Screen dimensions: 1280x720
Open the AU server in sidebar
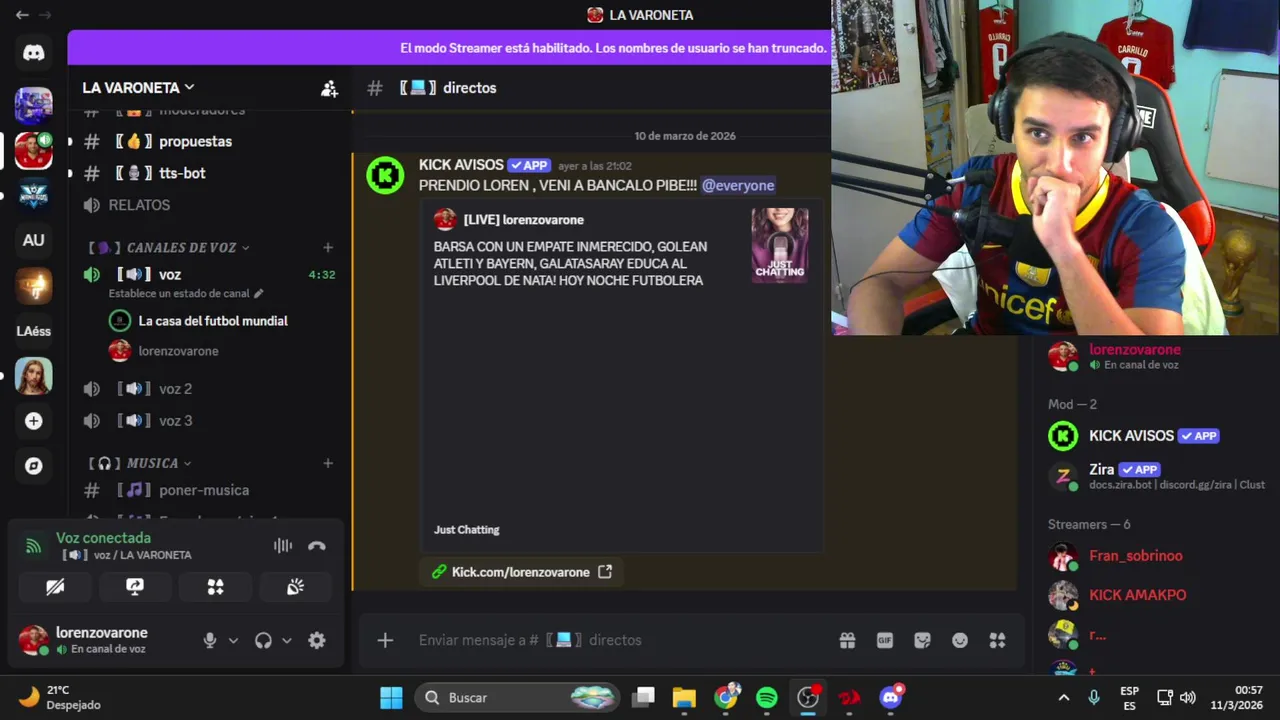pos(34,240)
